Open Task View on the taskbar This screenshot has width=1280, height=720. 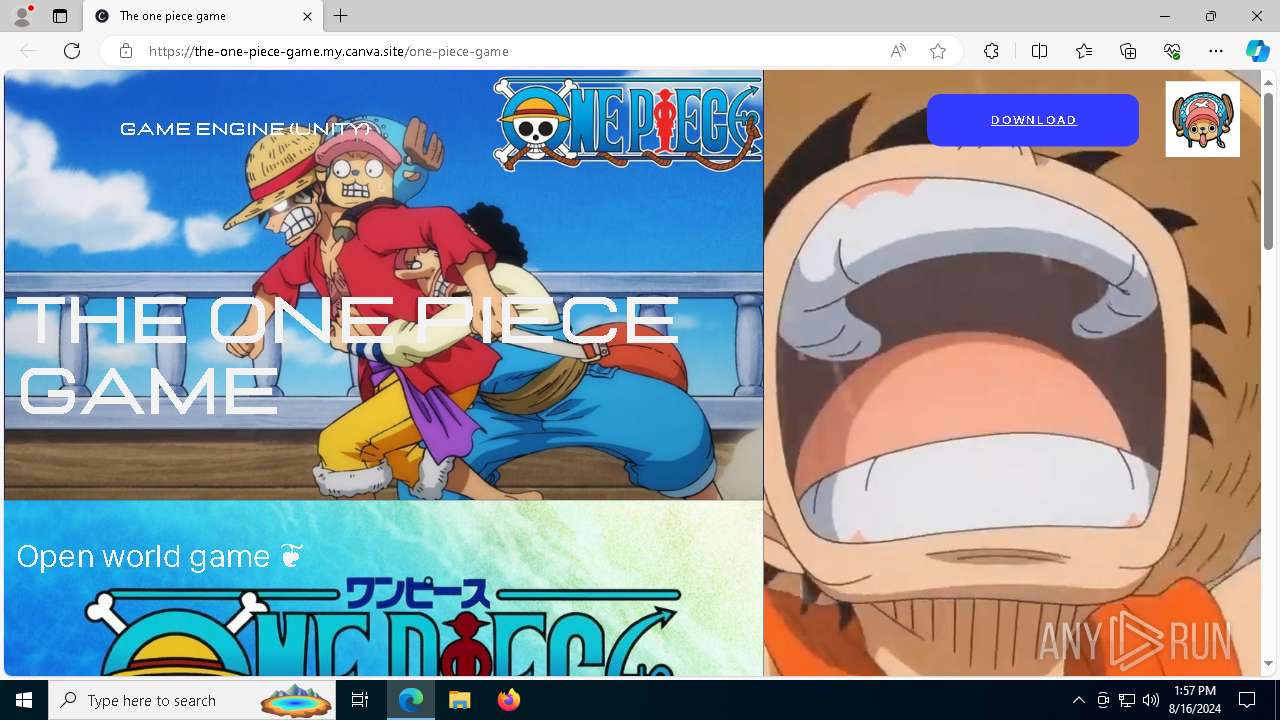pyautogui.click(x=360, y=700)
